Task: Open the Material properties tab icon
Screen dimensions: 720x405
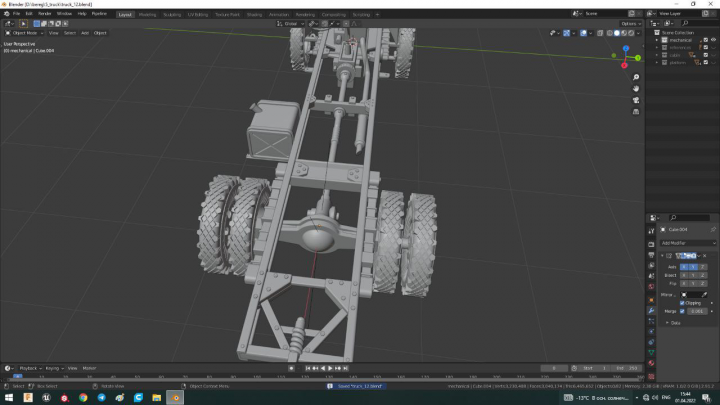Action: (651, 363)
